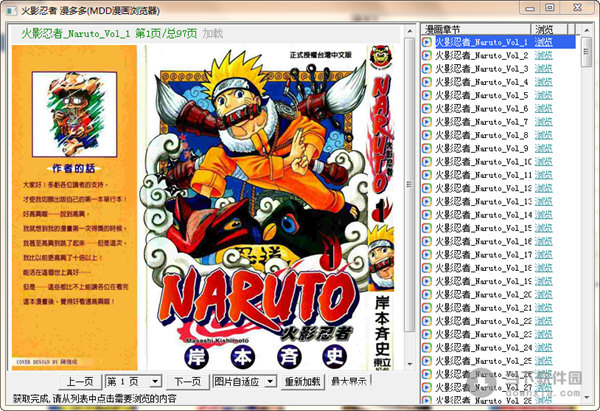Click the icon beside Naruto_Vol_21 row
The image size is (600, 411).
(427, 307)
